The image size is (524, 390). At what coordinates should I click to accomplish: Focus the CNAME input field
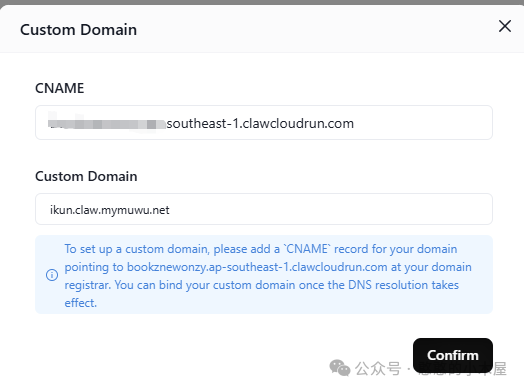click(x=264, y=123)
